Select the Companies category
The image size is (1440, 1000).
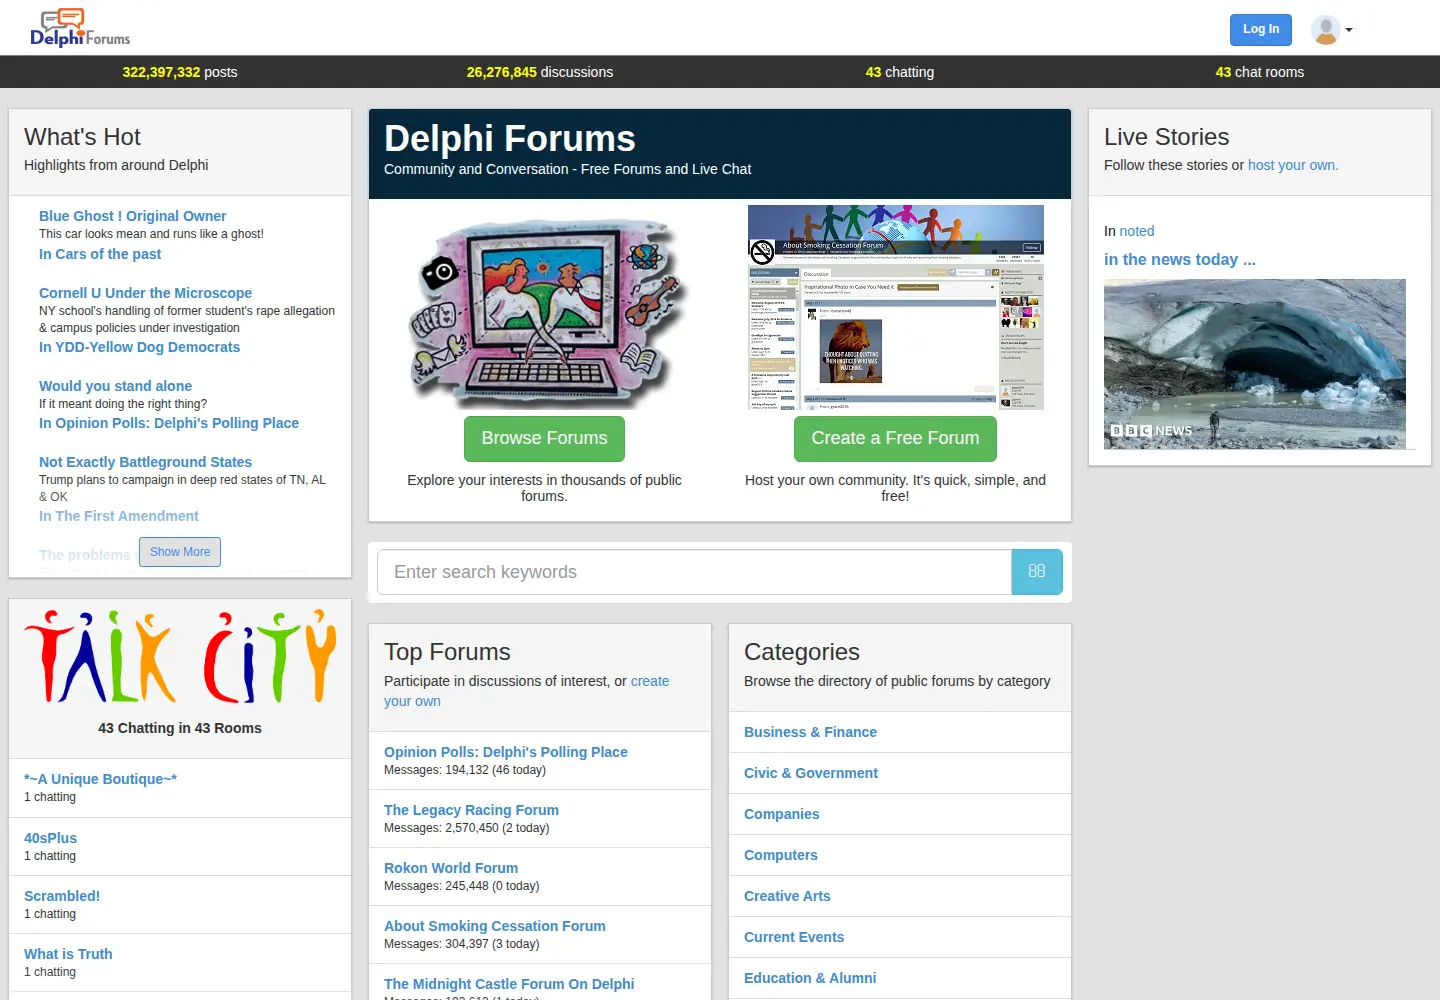782,814
